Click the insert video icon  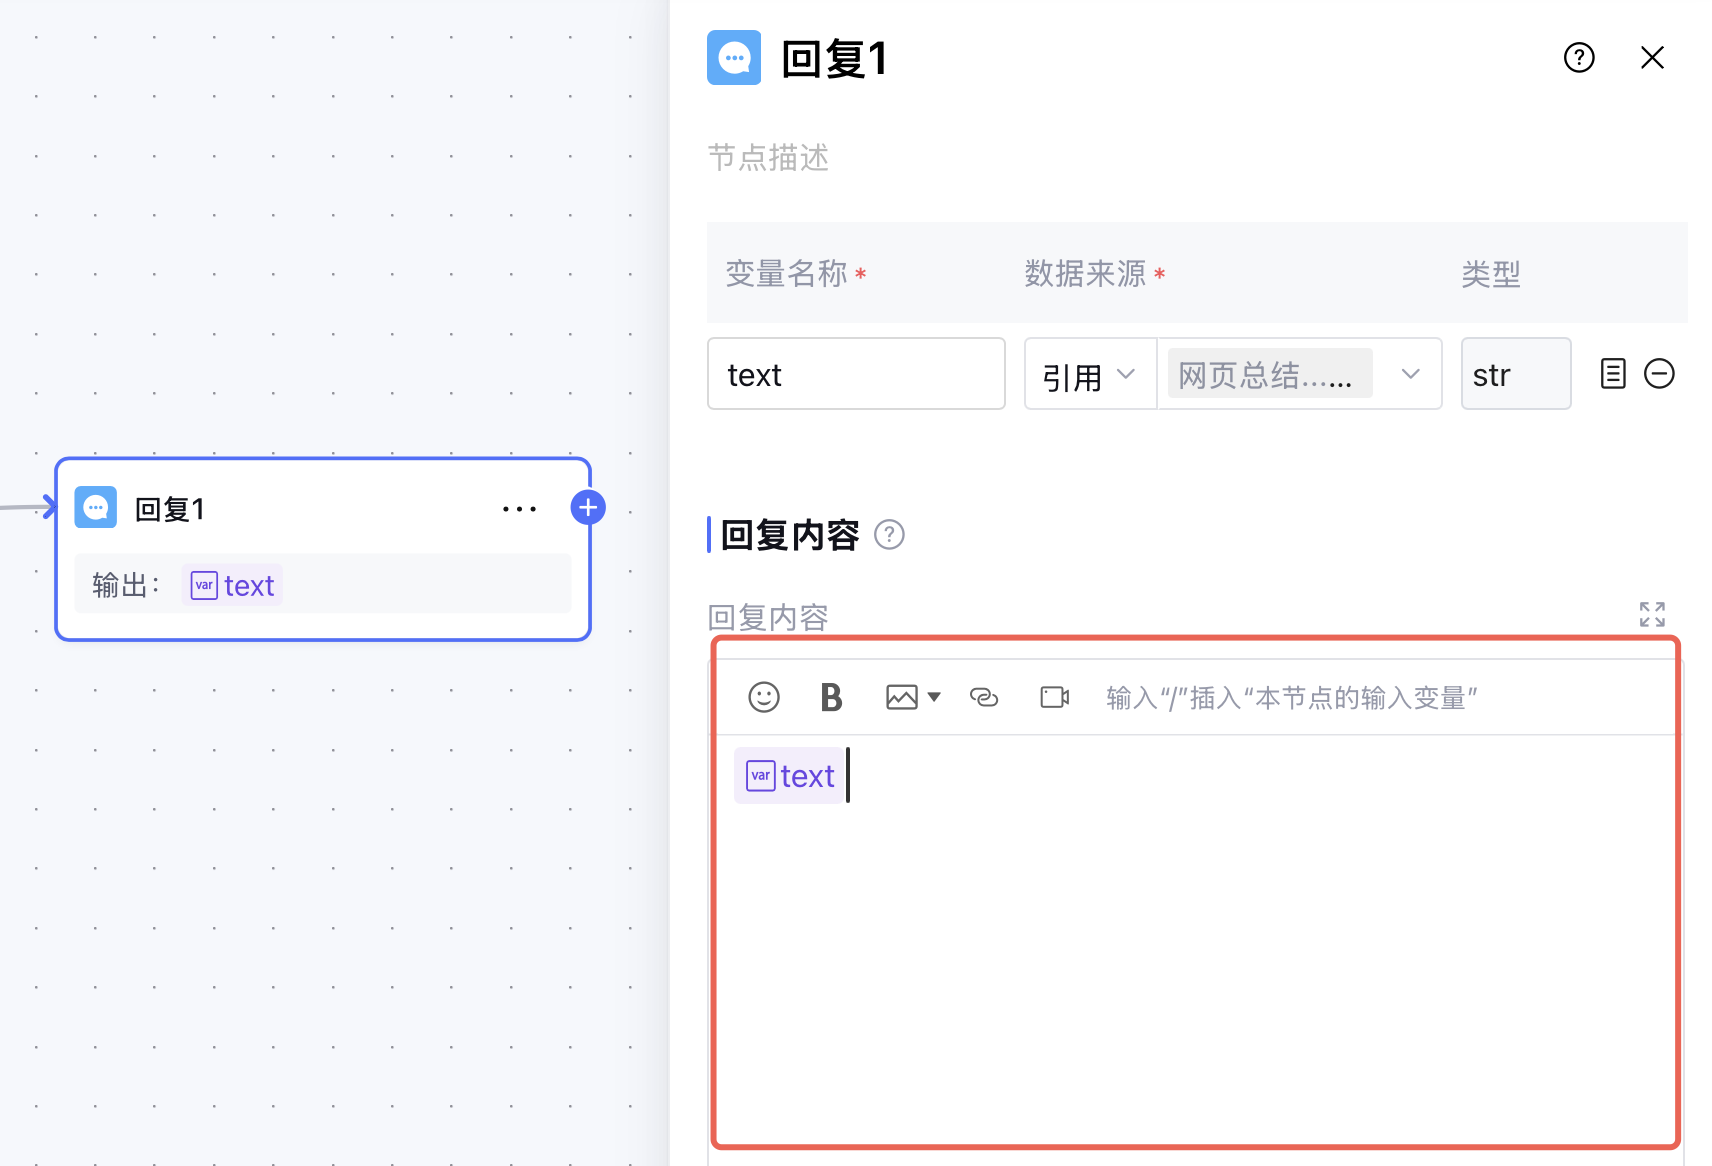coord(1055,697)
